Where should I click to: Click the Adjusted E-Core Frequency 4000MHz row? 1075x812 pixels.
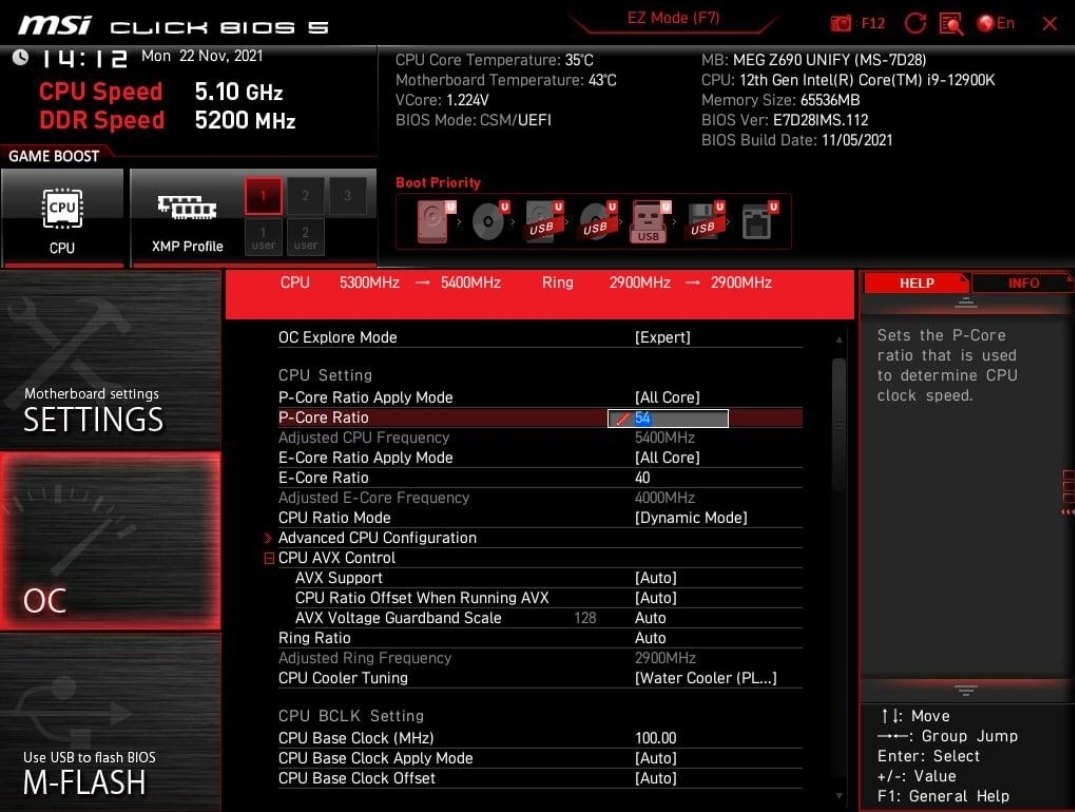540,498
